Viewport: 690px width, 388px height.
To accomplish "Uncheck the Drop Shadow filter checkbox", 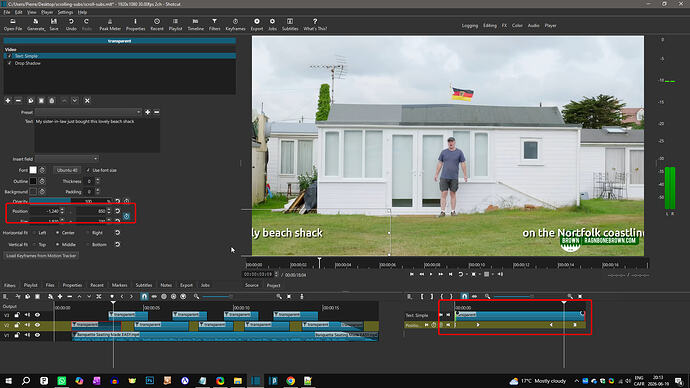I will coord(10,63).
